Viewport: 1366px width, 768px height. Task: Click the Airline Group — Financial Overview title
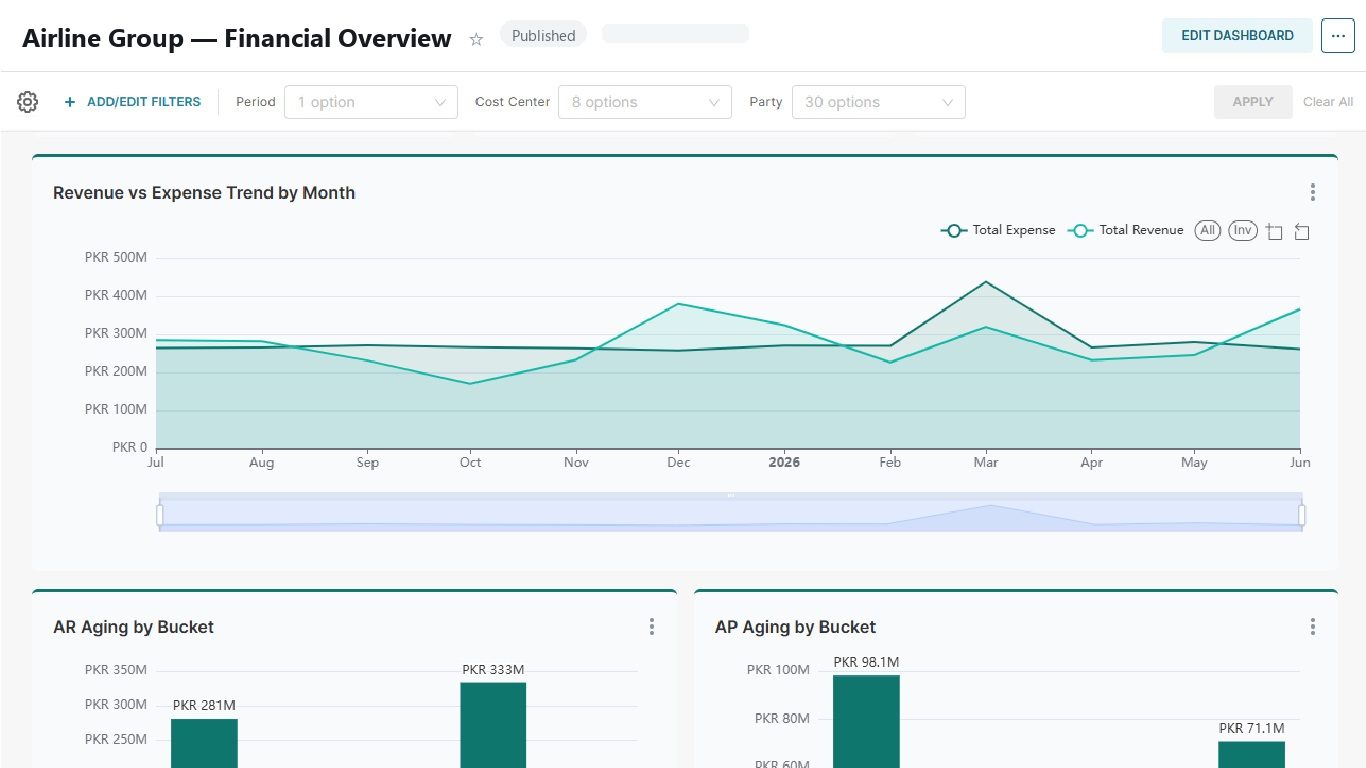point(237,39)
